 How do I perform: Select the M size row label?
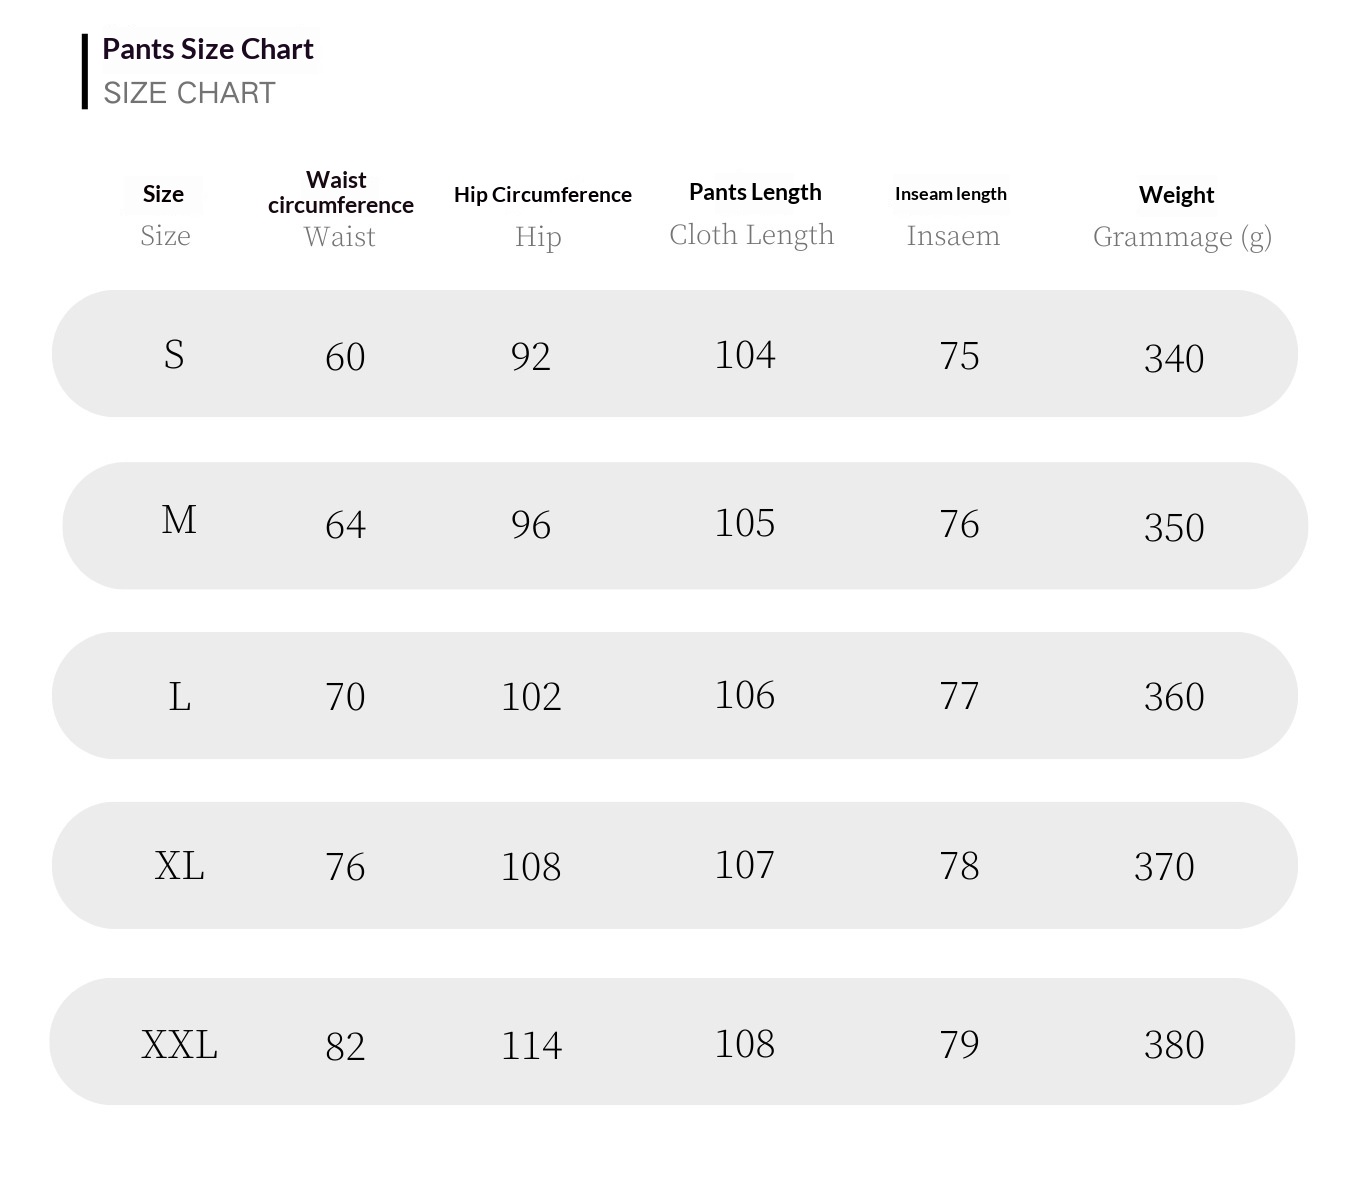pos(179,520)
